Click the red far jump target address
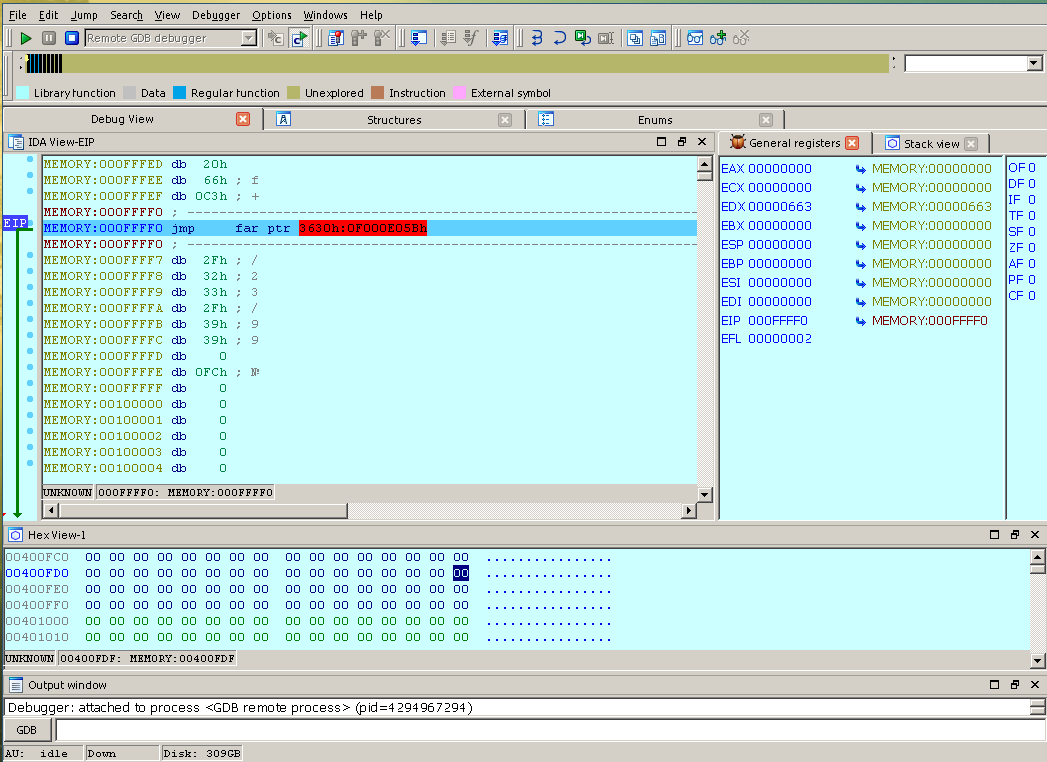The width and height of the screenshot is (1047, 762). (x=362, y=228)
